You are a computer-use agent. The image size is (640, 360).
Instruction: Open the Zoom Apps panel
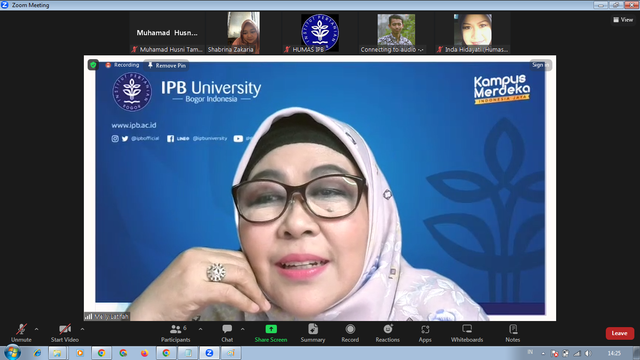[425, 333]
